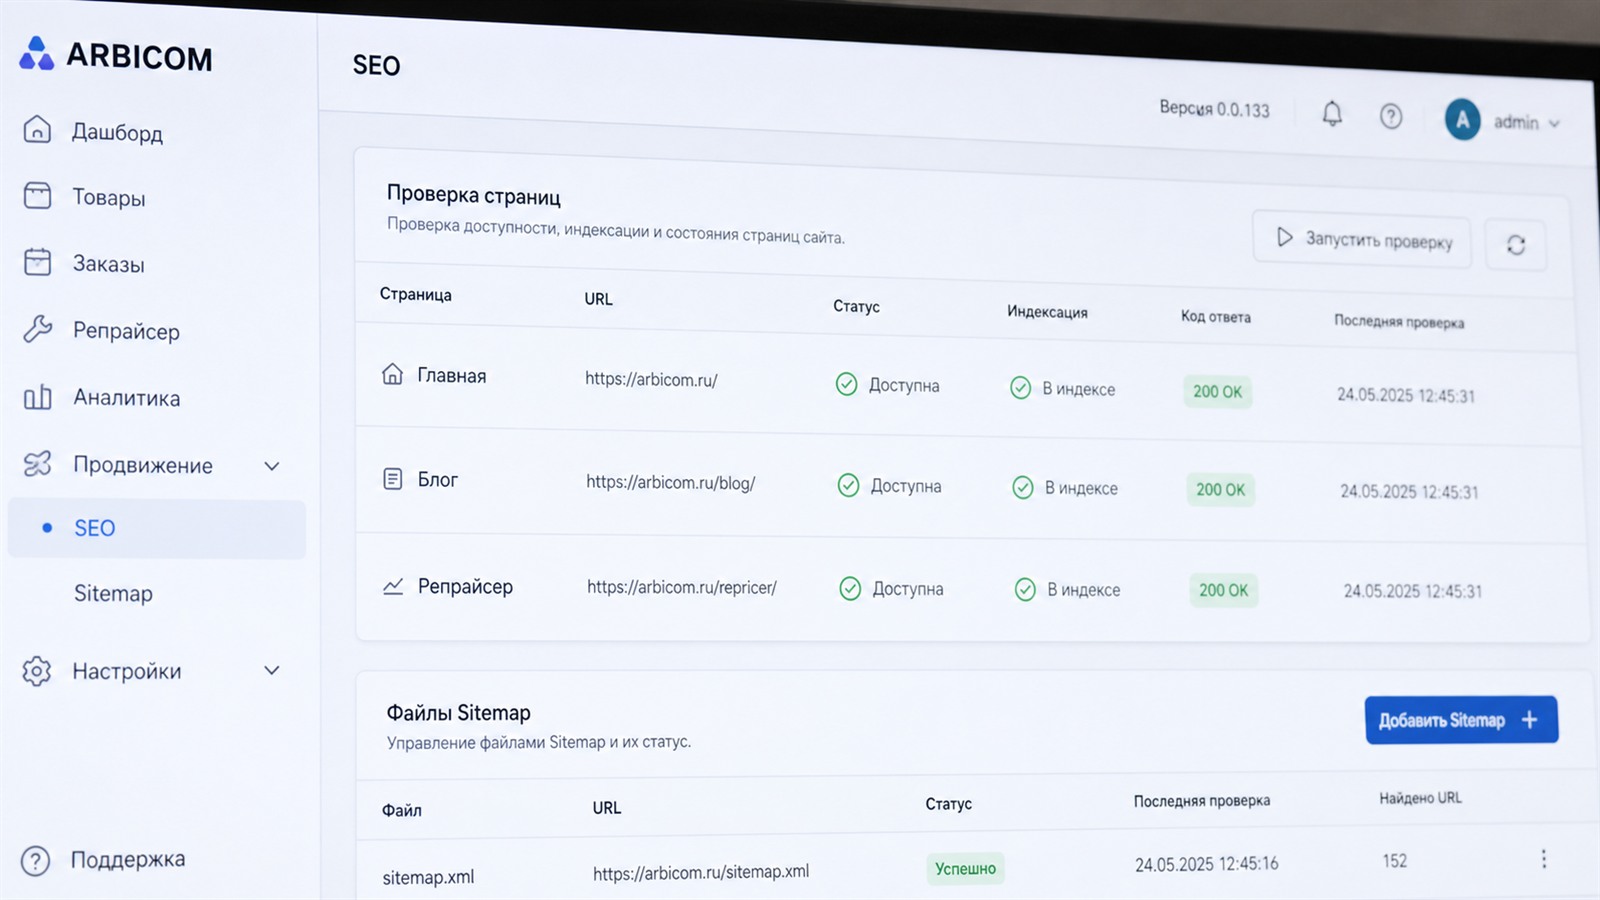Image resolution: width=1600 pixels, height=900 pixels.
Task: Click 200 OK badge in Блог row
Action: click(x=1221, y=489)
